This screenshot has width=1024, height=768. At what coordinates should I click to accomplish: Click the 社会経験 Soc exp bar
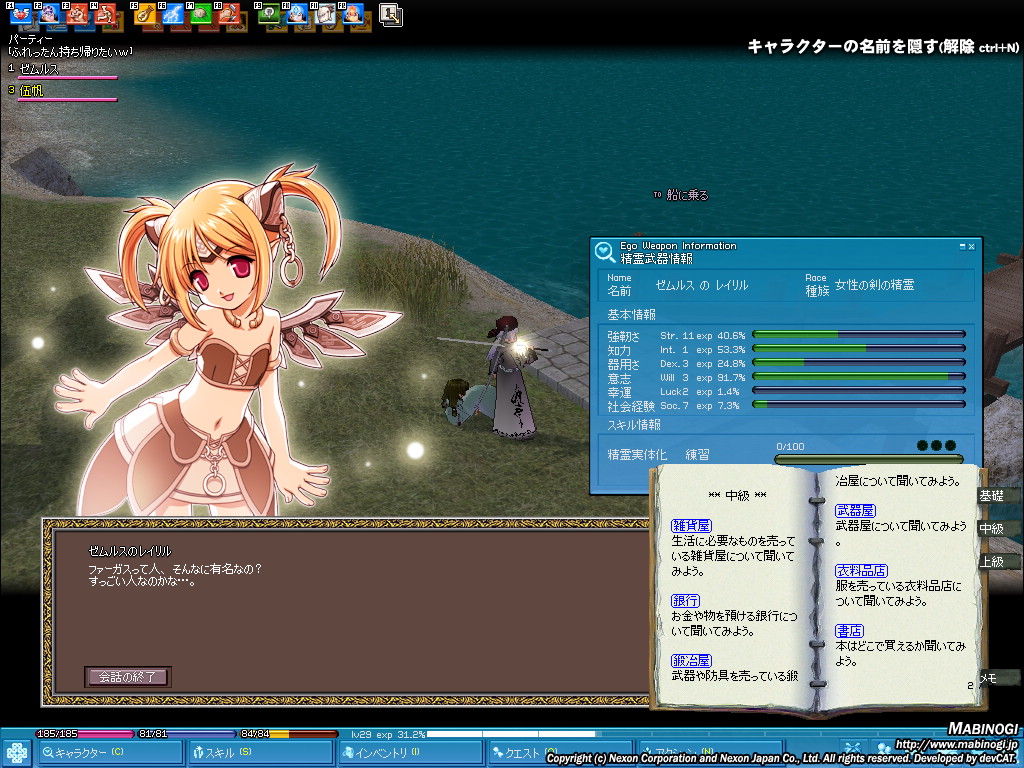[x=859, y=405]
